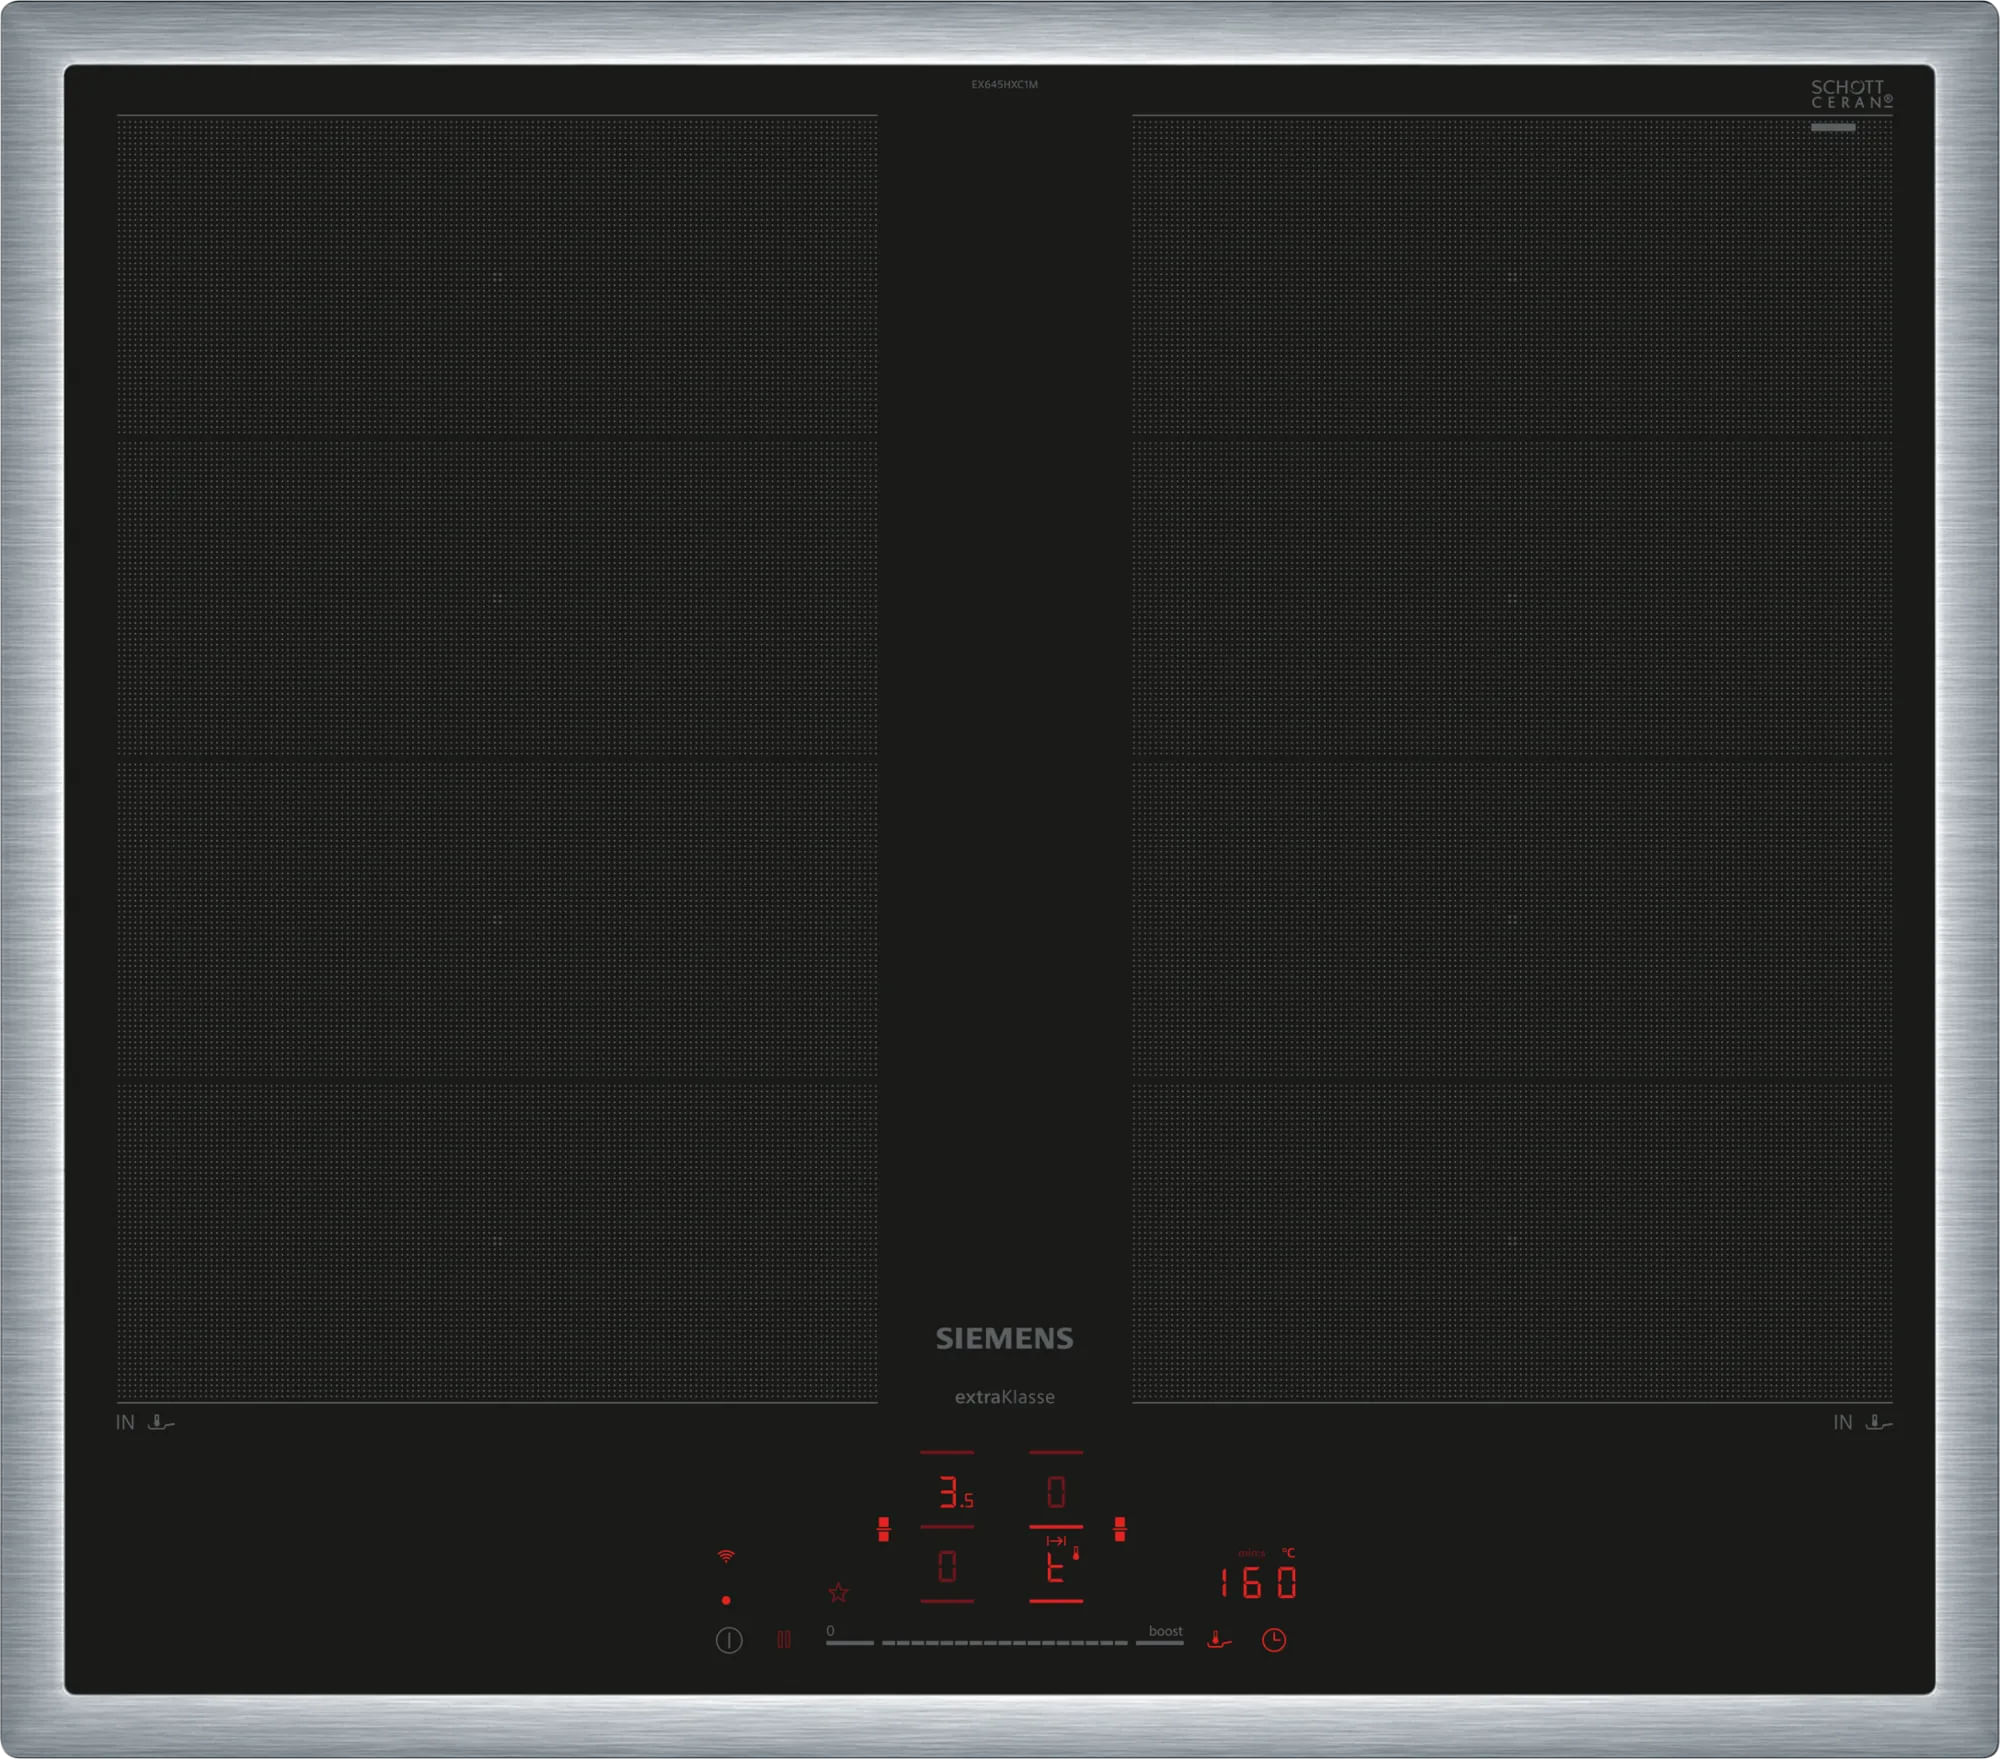Tap the SCHOTT CERAN logo
This screenshot has height=1759, width=2000.
click(1851, 94)
